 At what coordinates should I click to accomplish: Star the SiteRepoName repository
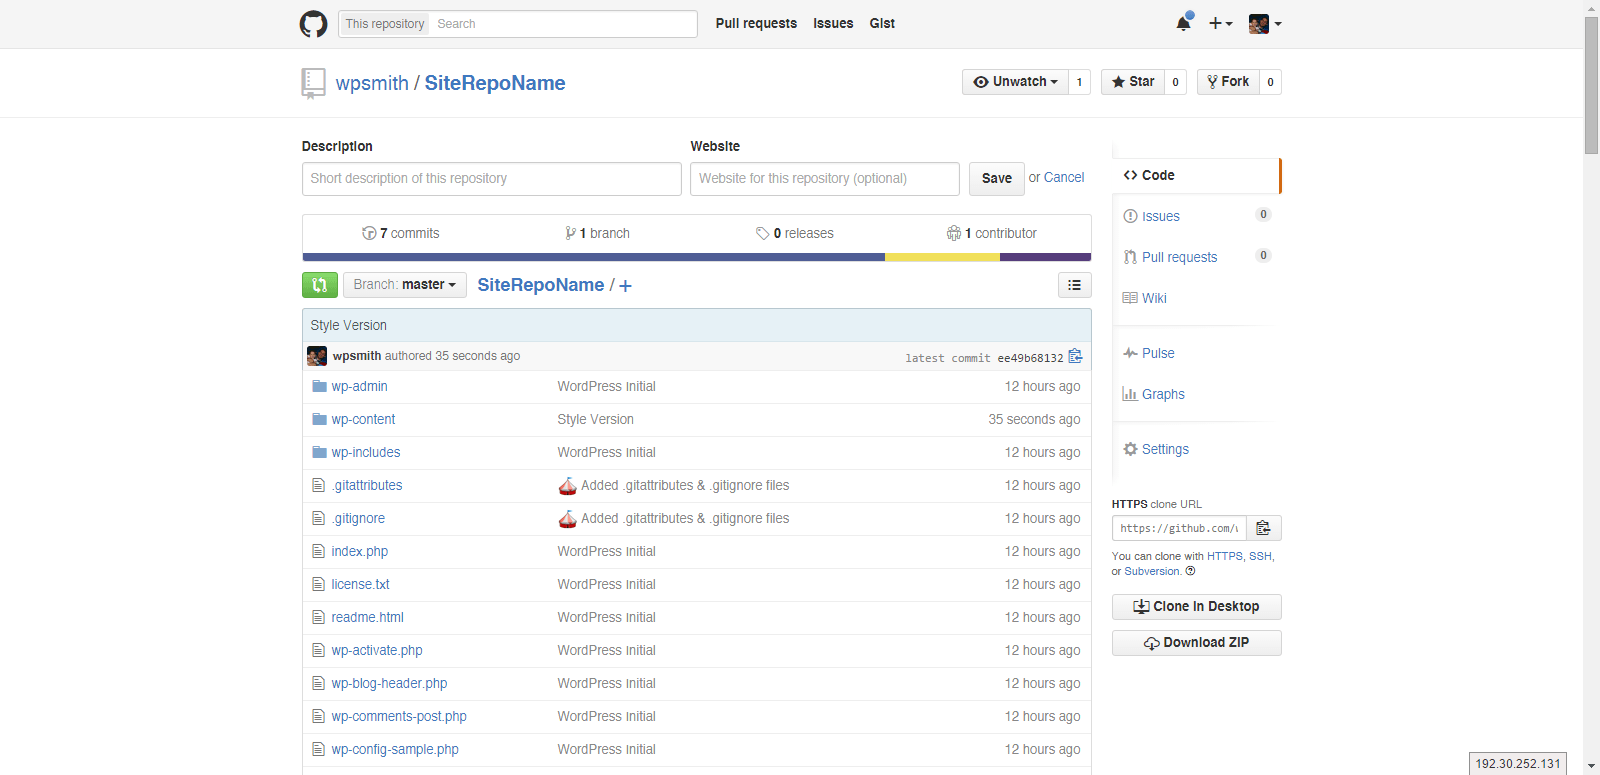pos(1133,82)
